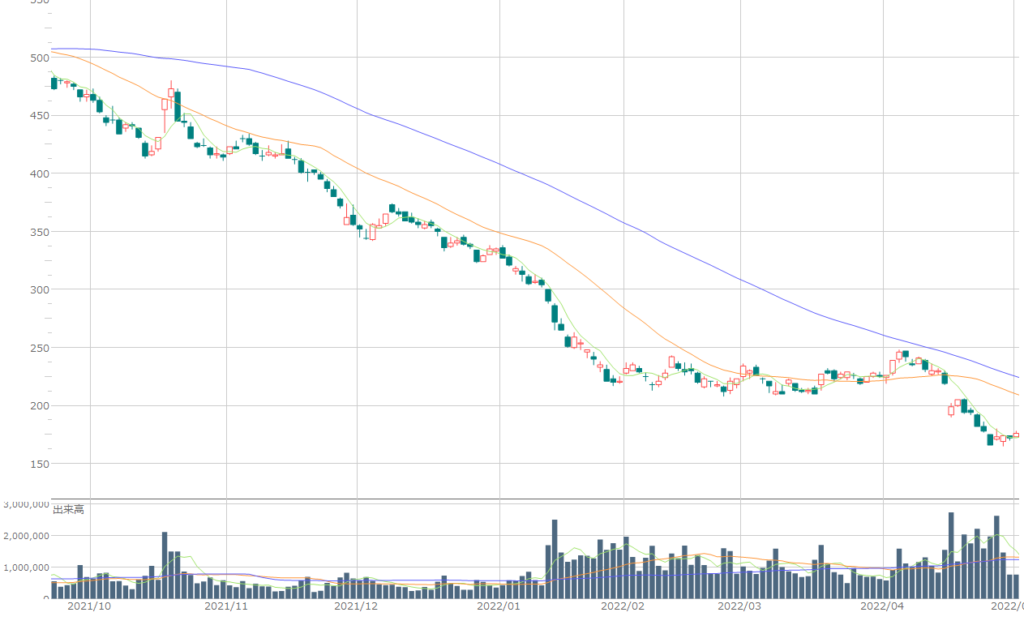1024x621 pixels.
Task: Click the 300 price level label
Action: click(39, 289)
